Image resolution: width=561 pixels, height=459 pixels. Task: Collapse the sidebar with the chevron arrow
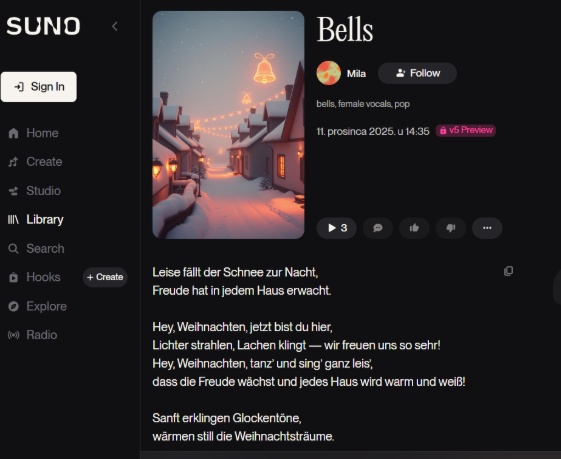click(x=114, y=26)
